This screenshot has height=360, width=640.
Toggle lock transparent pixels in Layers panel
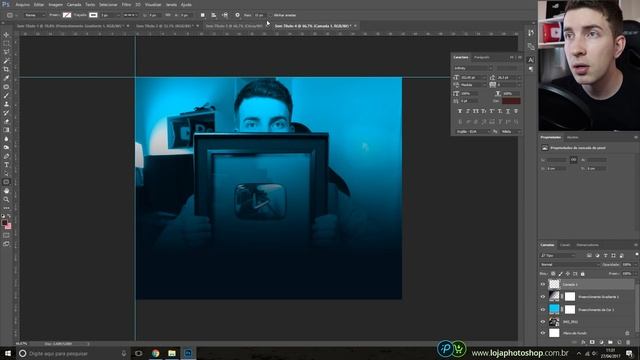tap(553, 274)
